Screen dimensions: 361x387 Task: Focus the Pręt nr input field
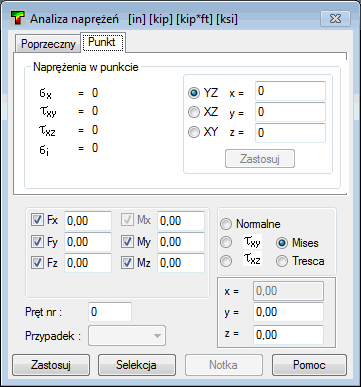click(110, 312)
